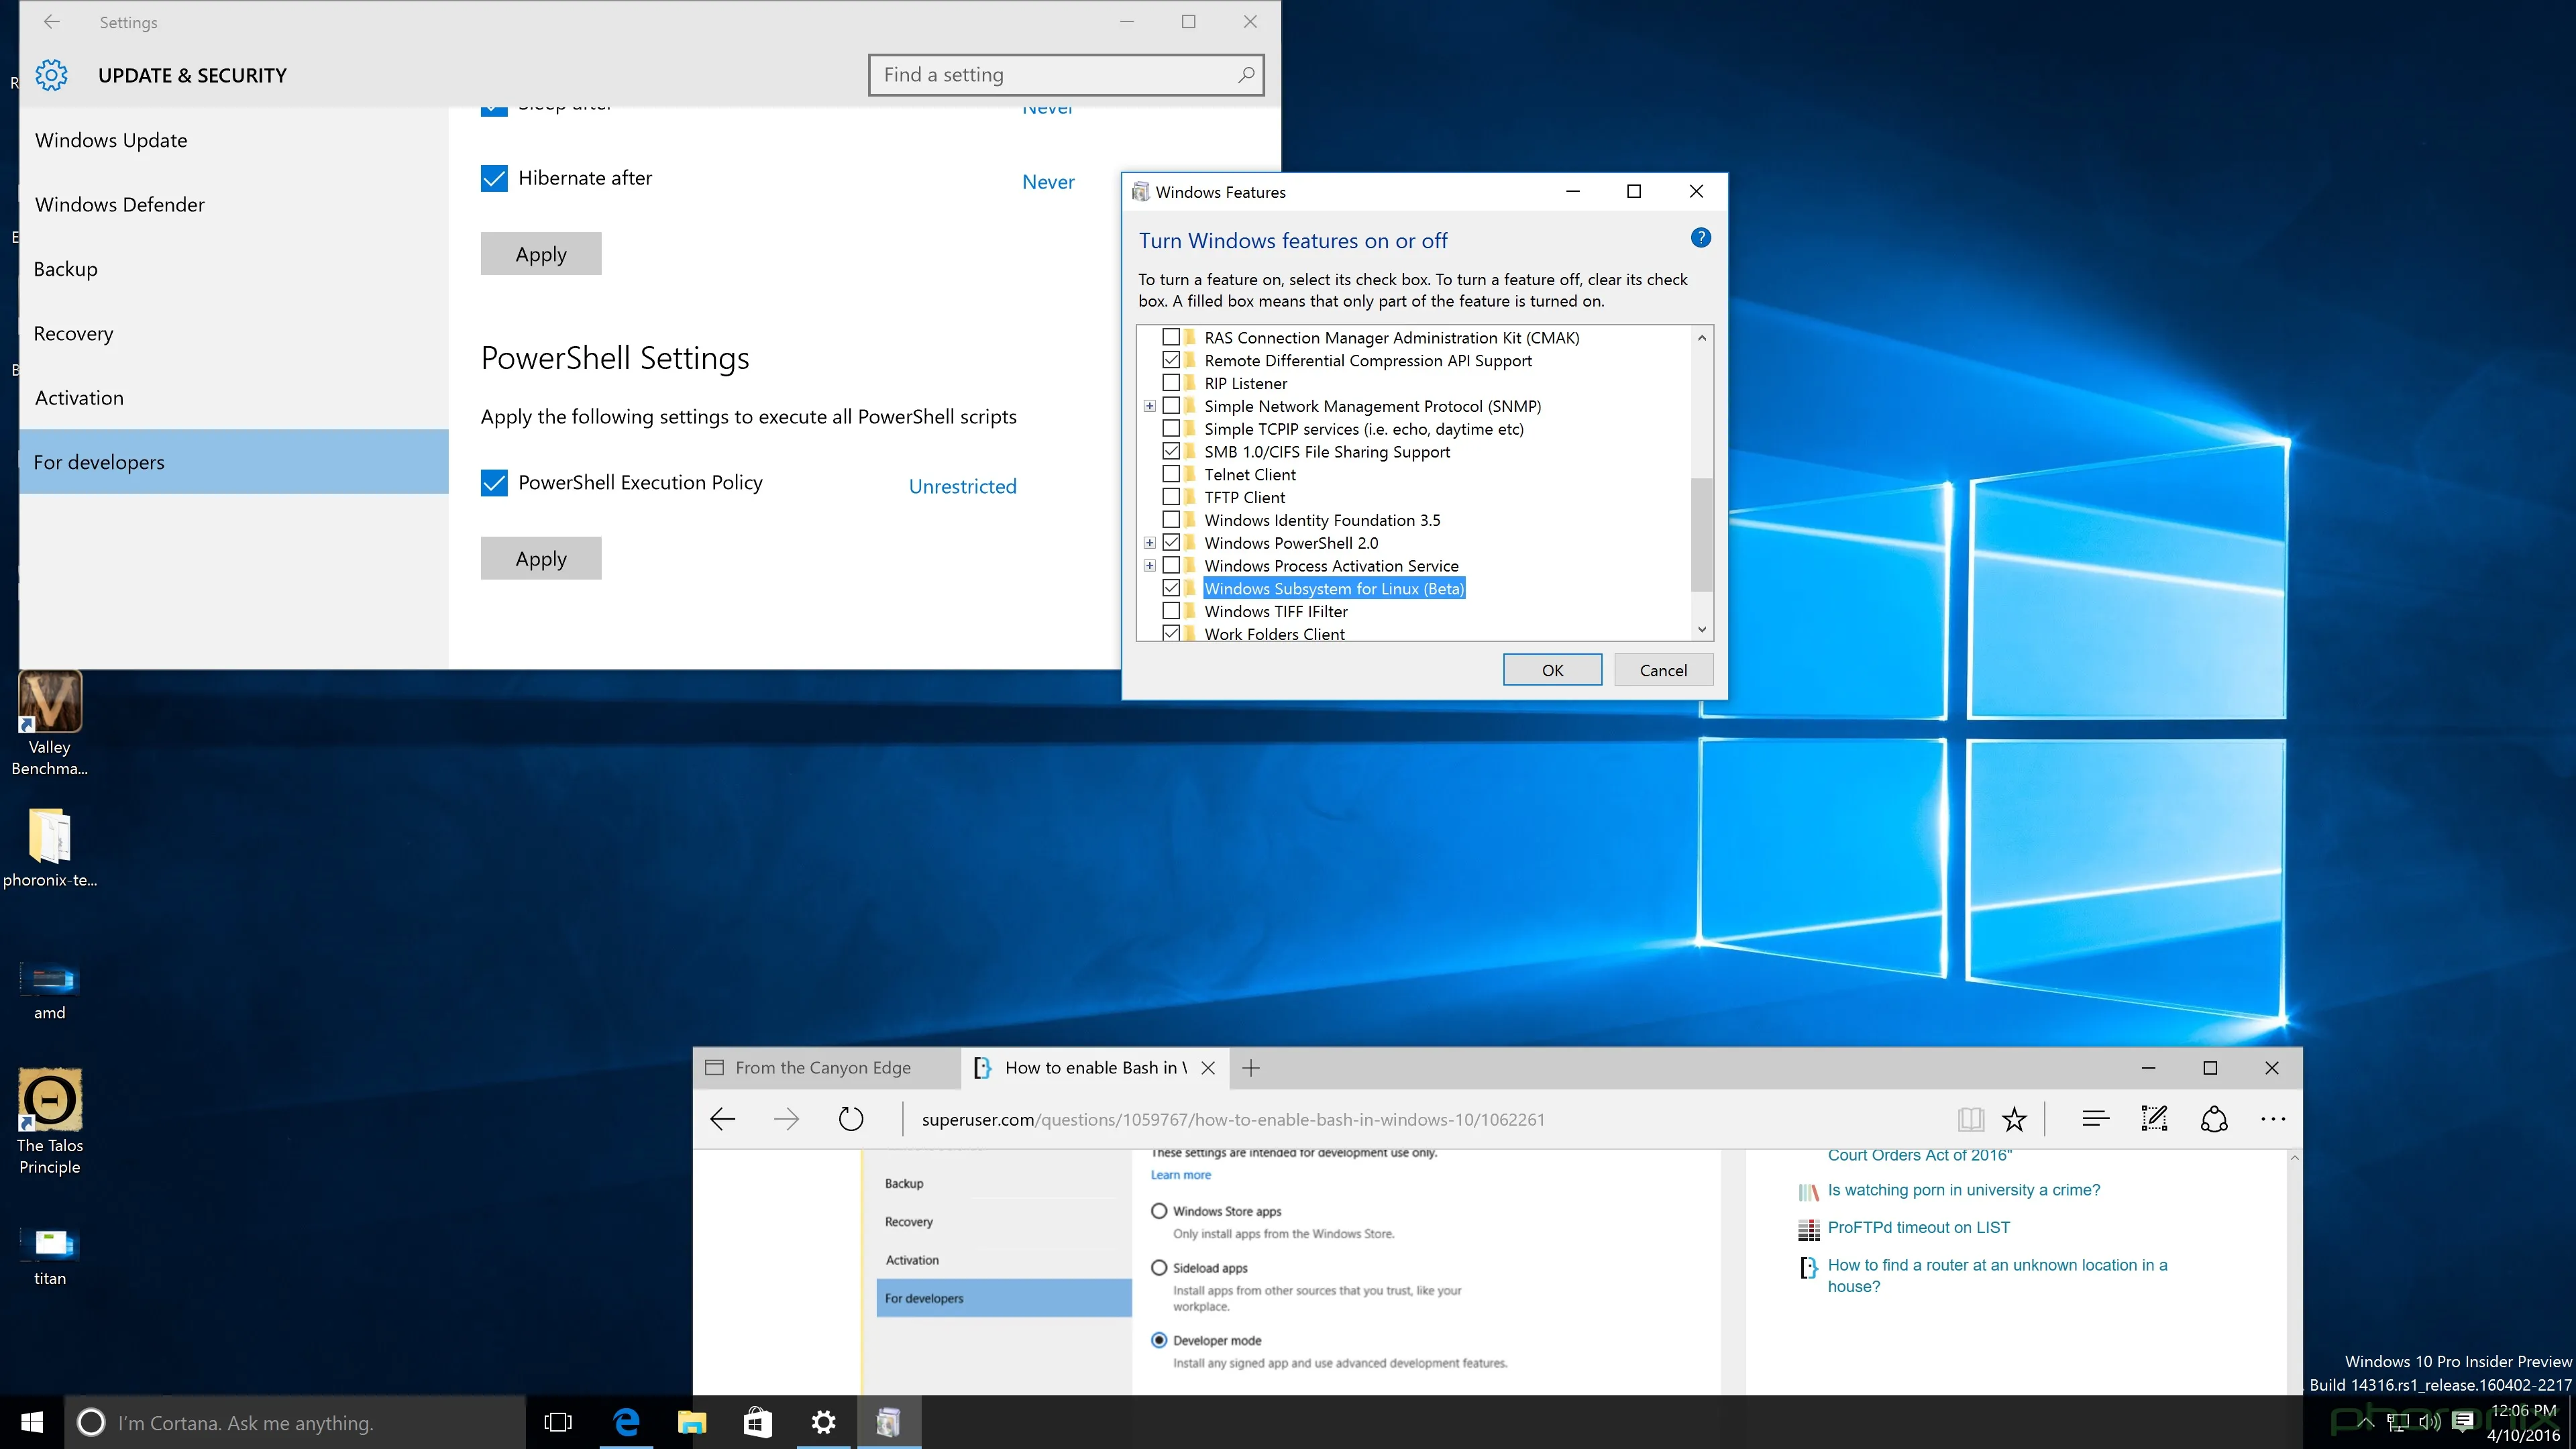
Task: Select the titan desktop icon
Action: point(49,1257)
